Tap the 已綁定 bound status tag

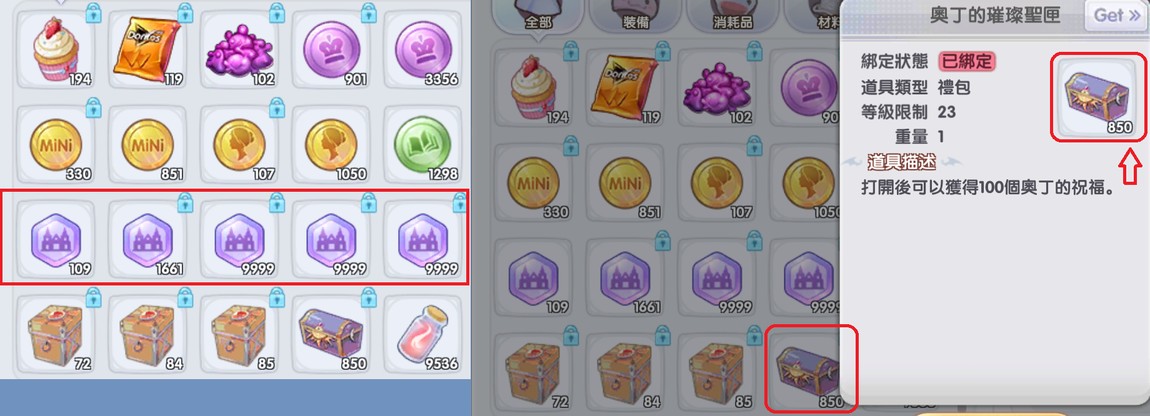pyautogui.click(x=968, y=62)
